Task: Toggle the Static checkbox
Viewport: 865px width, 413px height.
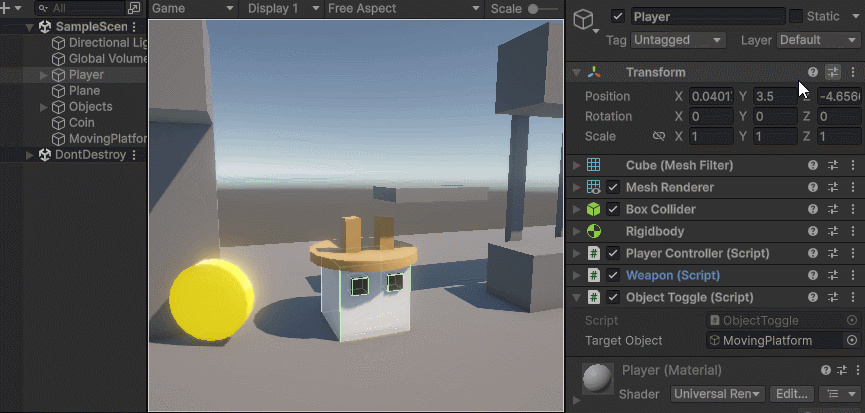Action: (796, 17)
